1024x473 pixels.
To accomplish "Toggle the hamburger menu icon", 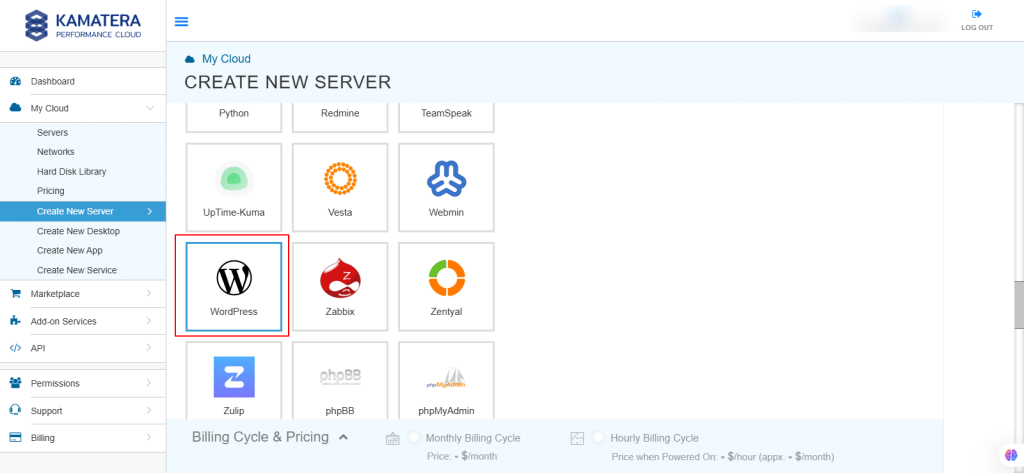I will tap(182, 22).
